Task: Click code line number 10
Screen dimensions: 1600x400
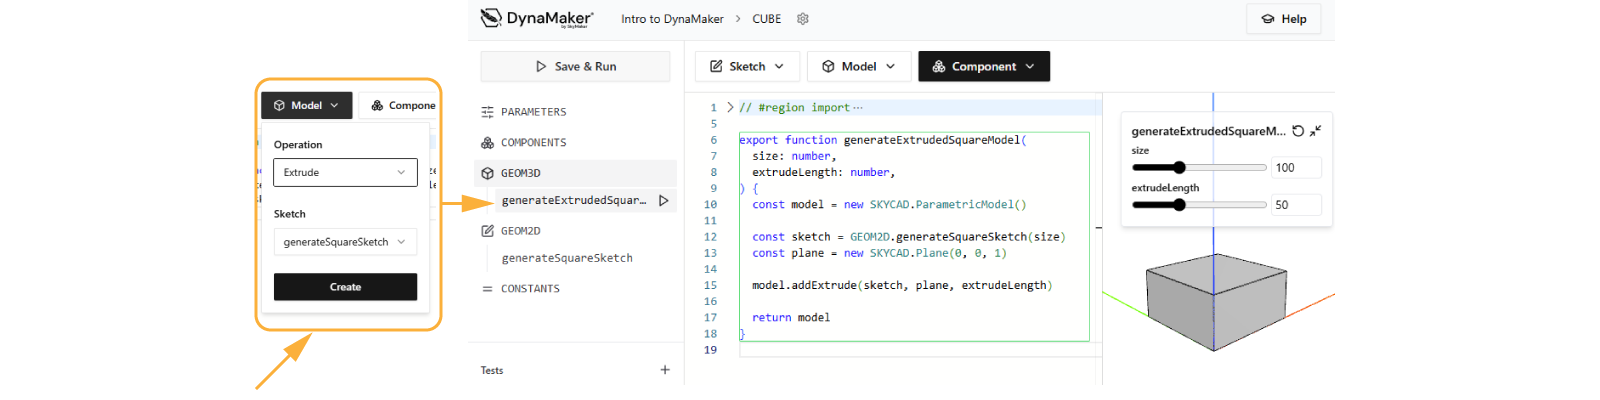Action: pos(710,205)
